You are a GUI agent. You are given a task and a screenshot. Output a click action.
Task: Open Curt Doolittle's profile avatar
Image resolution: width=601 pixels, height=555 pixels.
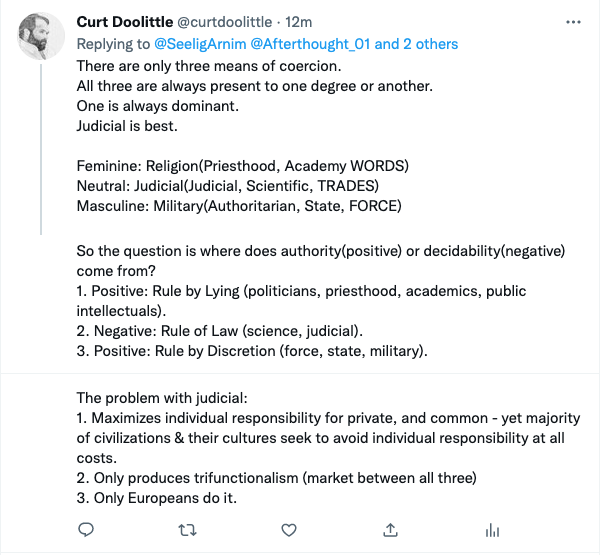[x=41, y=37]
